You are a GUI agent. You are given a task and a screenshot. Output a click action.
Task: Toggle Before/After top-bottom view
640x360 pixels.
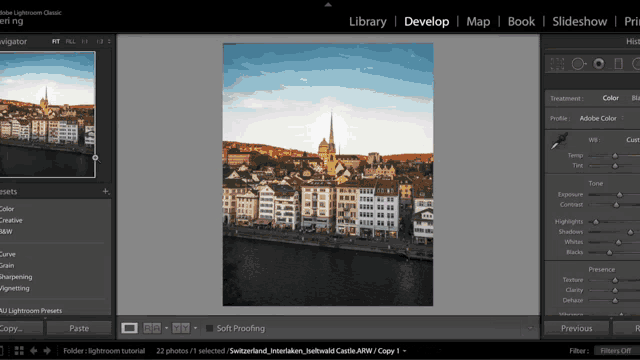[181, 328]
